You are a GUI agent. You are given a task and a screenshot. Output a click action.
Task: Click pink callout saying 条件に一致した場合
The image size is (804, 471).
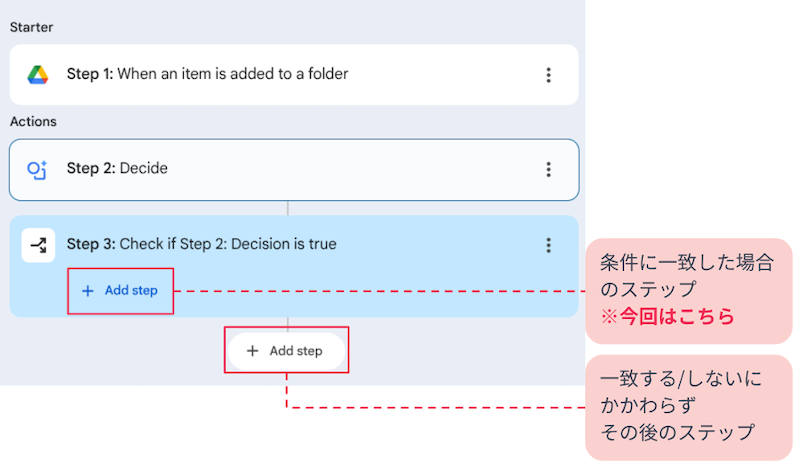(x=689, y=291)
